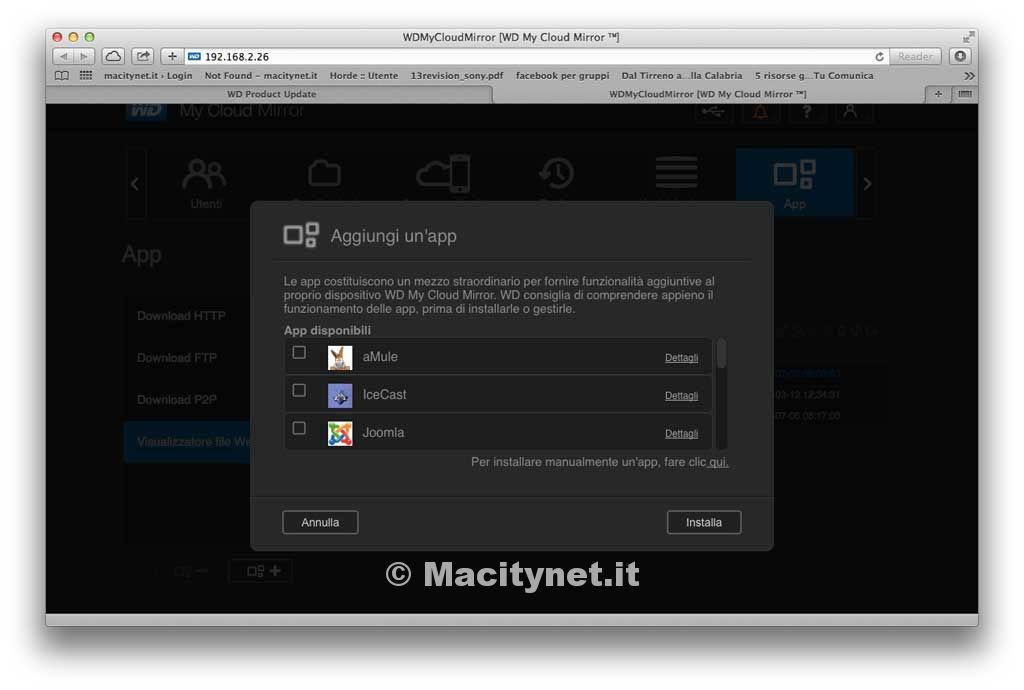This screenshot has height=690, width=1024.
Task: Click the aMule app icon
Action: (x=340, y=358)
